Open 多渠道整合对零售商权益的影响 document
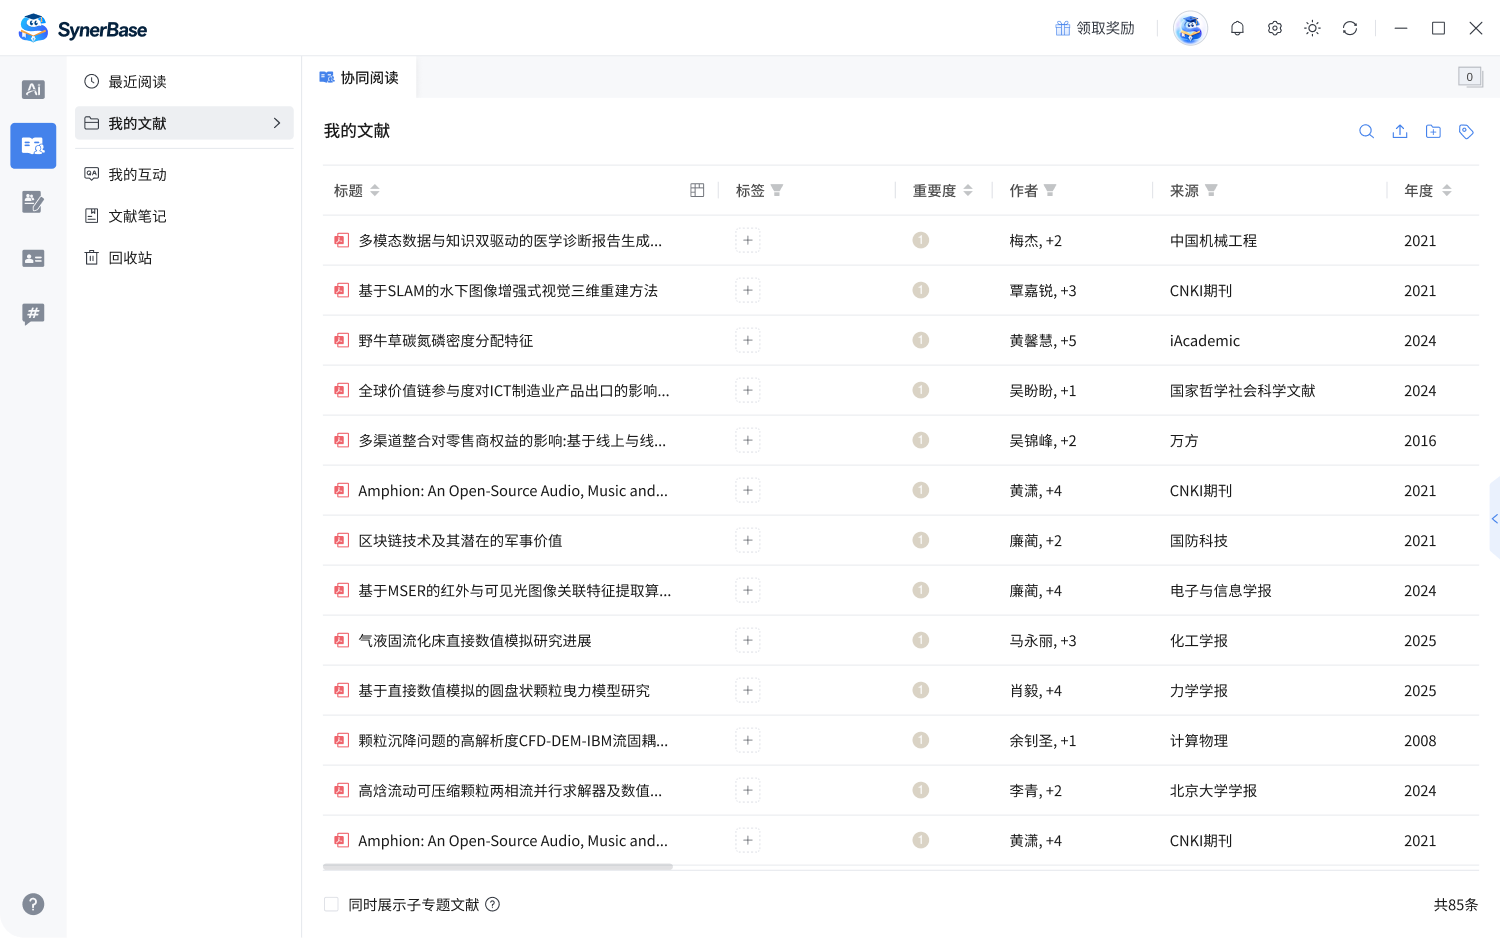This screenshot has width=1500, height=938. click(x=512, y=440)
